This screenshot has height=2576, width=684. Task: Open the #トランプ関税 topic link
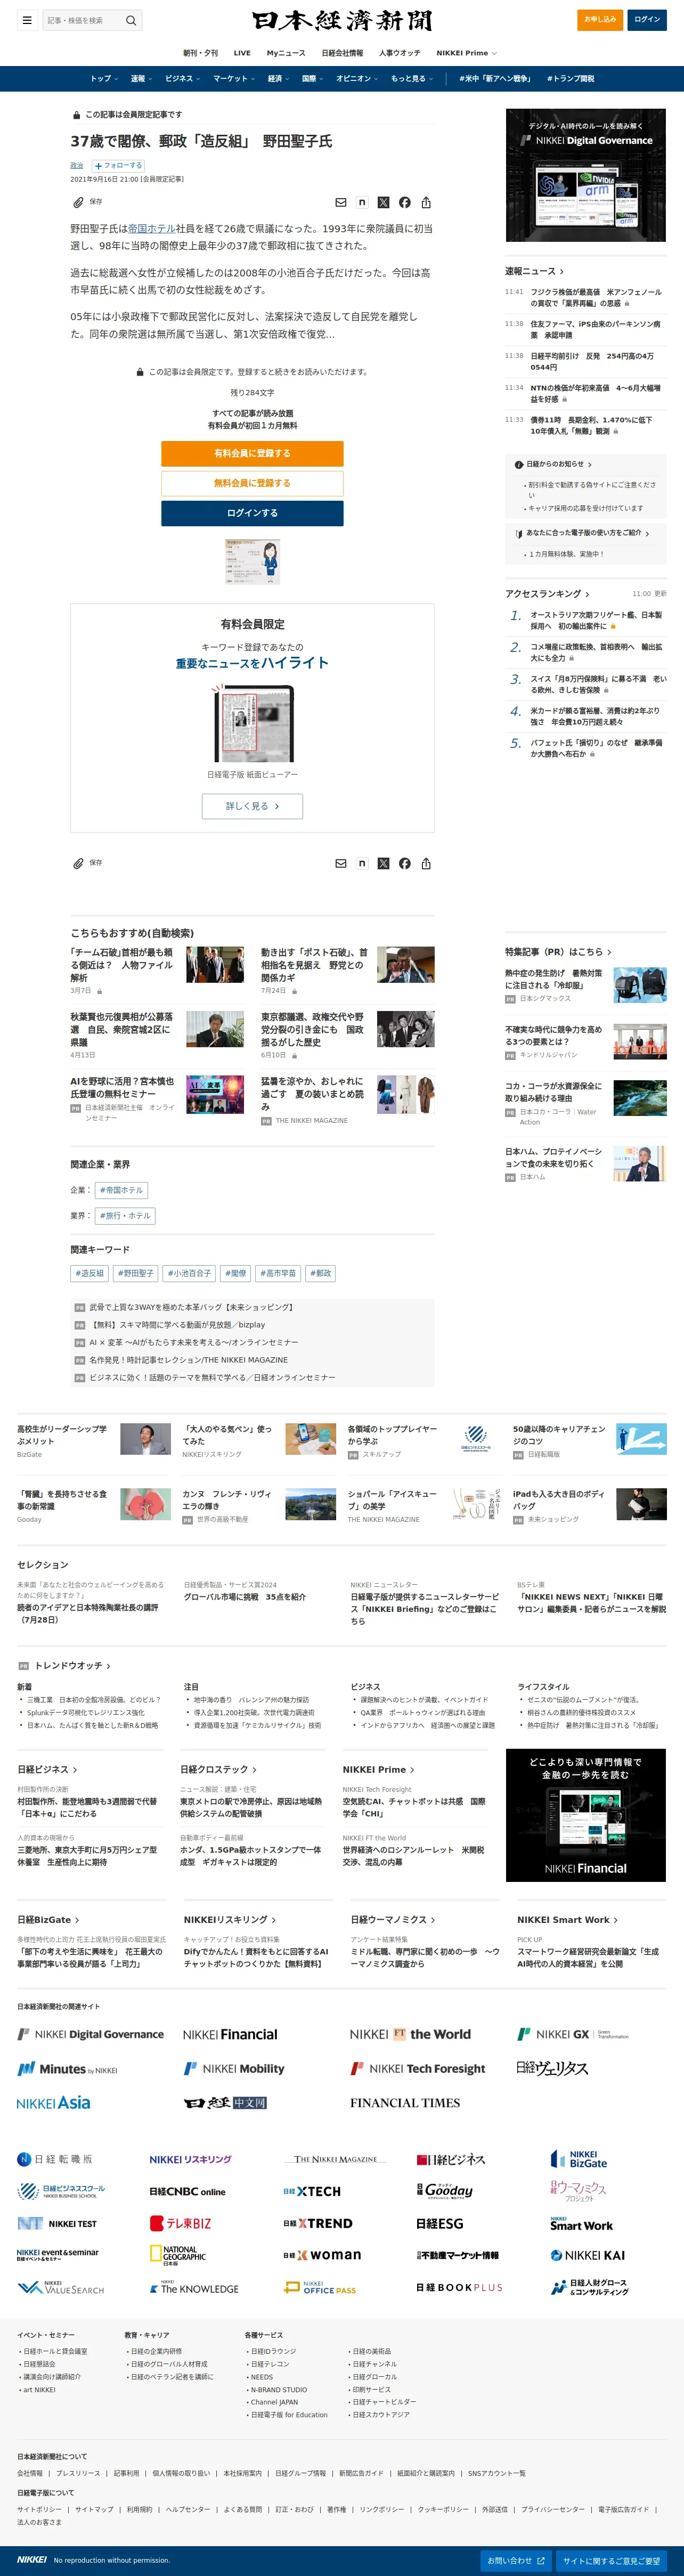570,78
